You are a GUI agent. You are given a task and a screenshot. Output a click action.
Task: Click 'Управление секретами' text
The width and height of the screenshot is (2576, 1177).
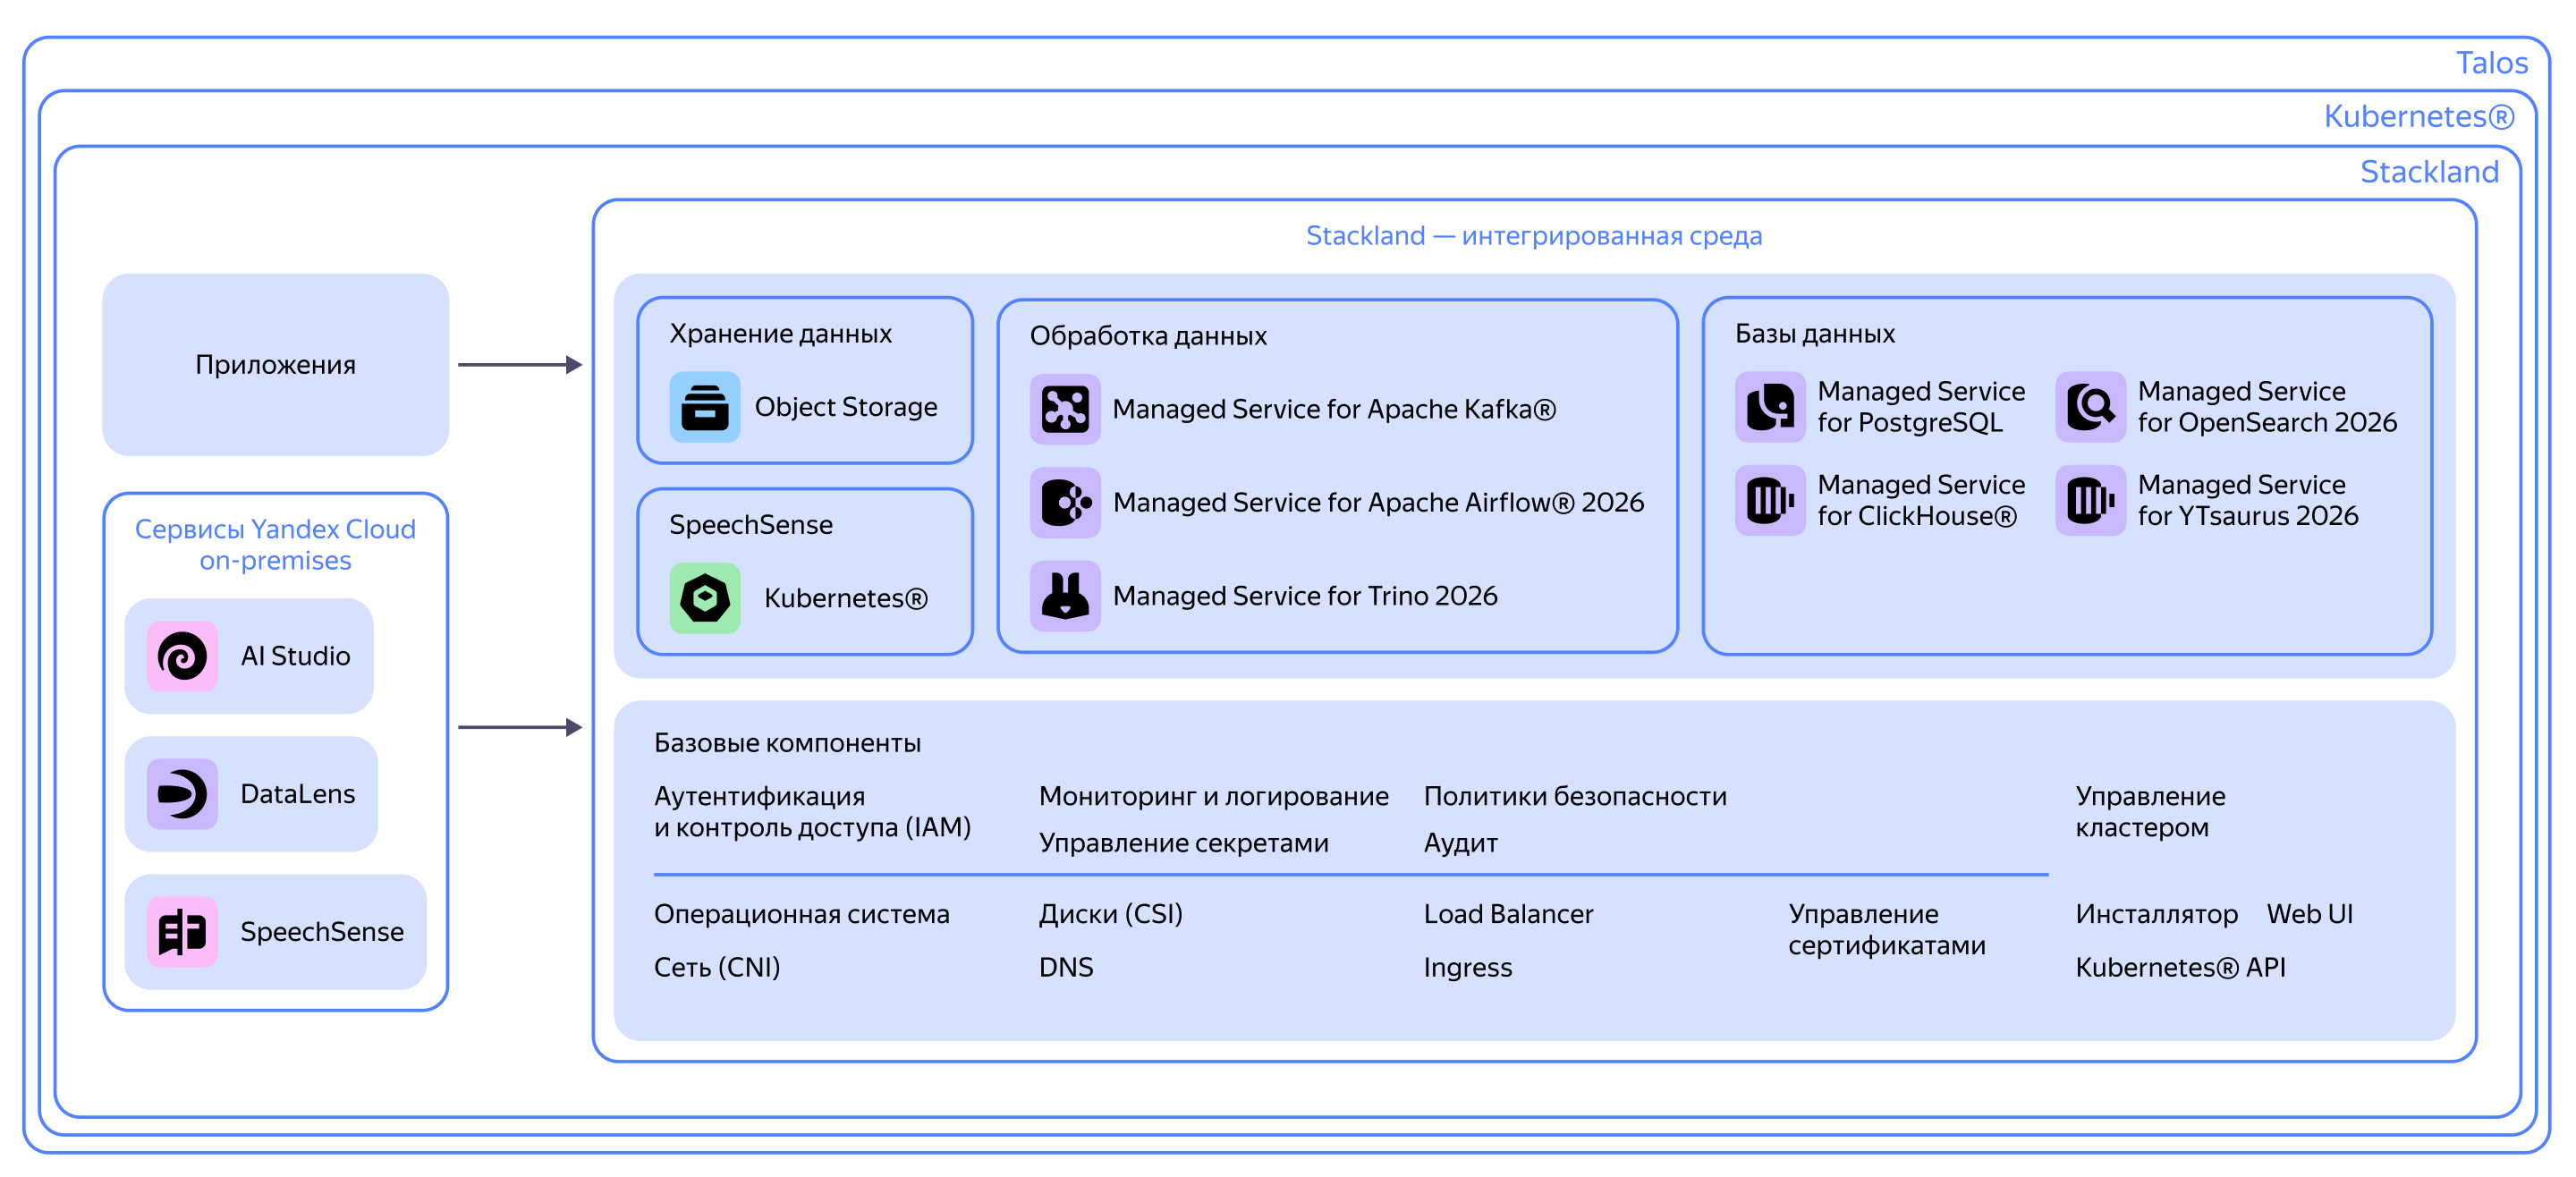(1183, 843)
